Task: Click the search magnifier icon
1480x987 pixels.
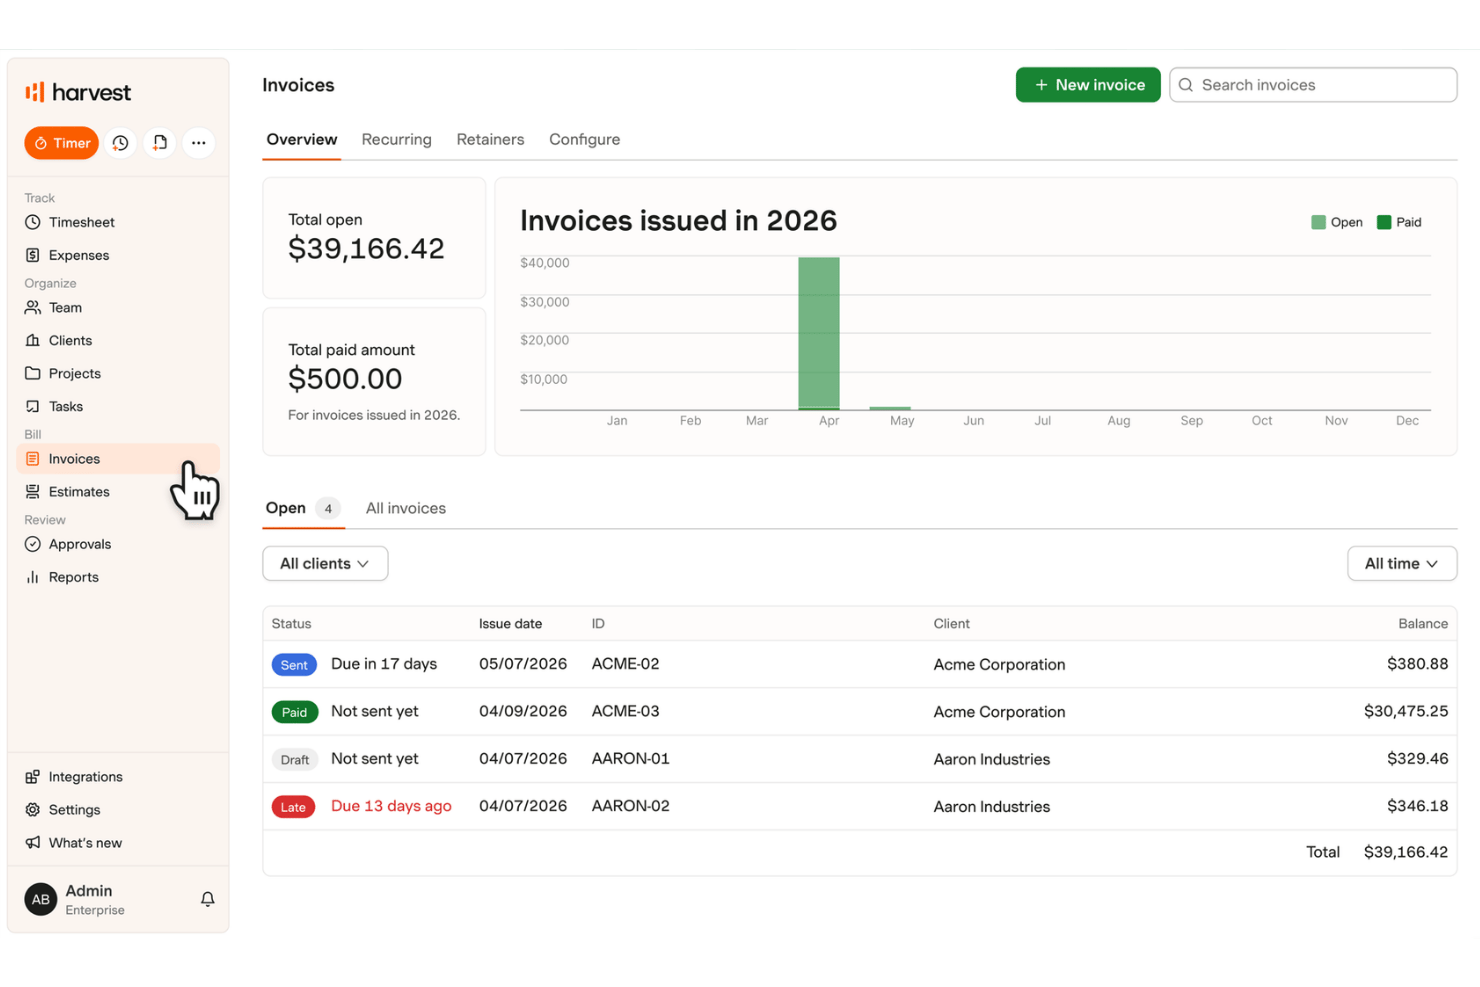Action: (1186, 85)
